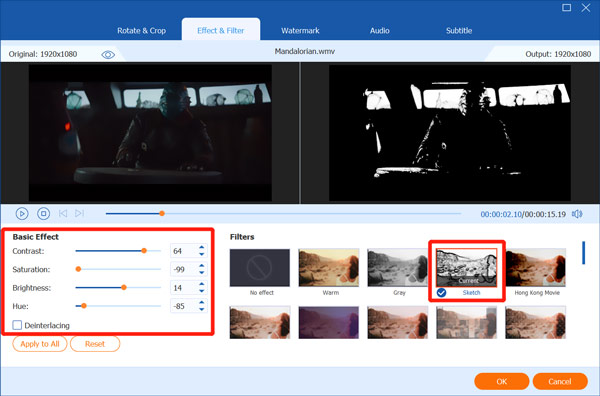Click the Mandalorian.wmv file name
600x396 pixels.
tap(305, 51)
